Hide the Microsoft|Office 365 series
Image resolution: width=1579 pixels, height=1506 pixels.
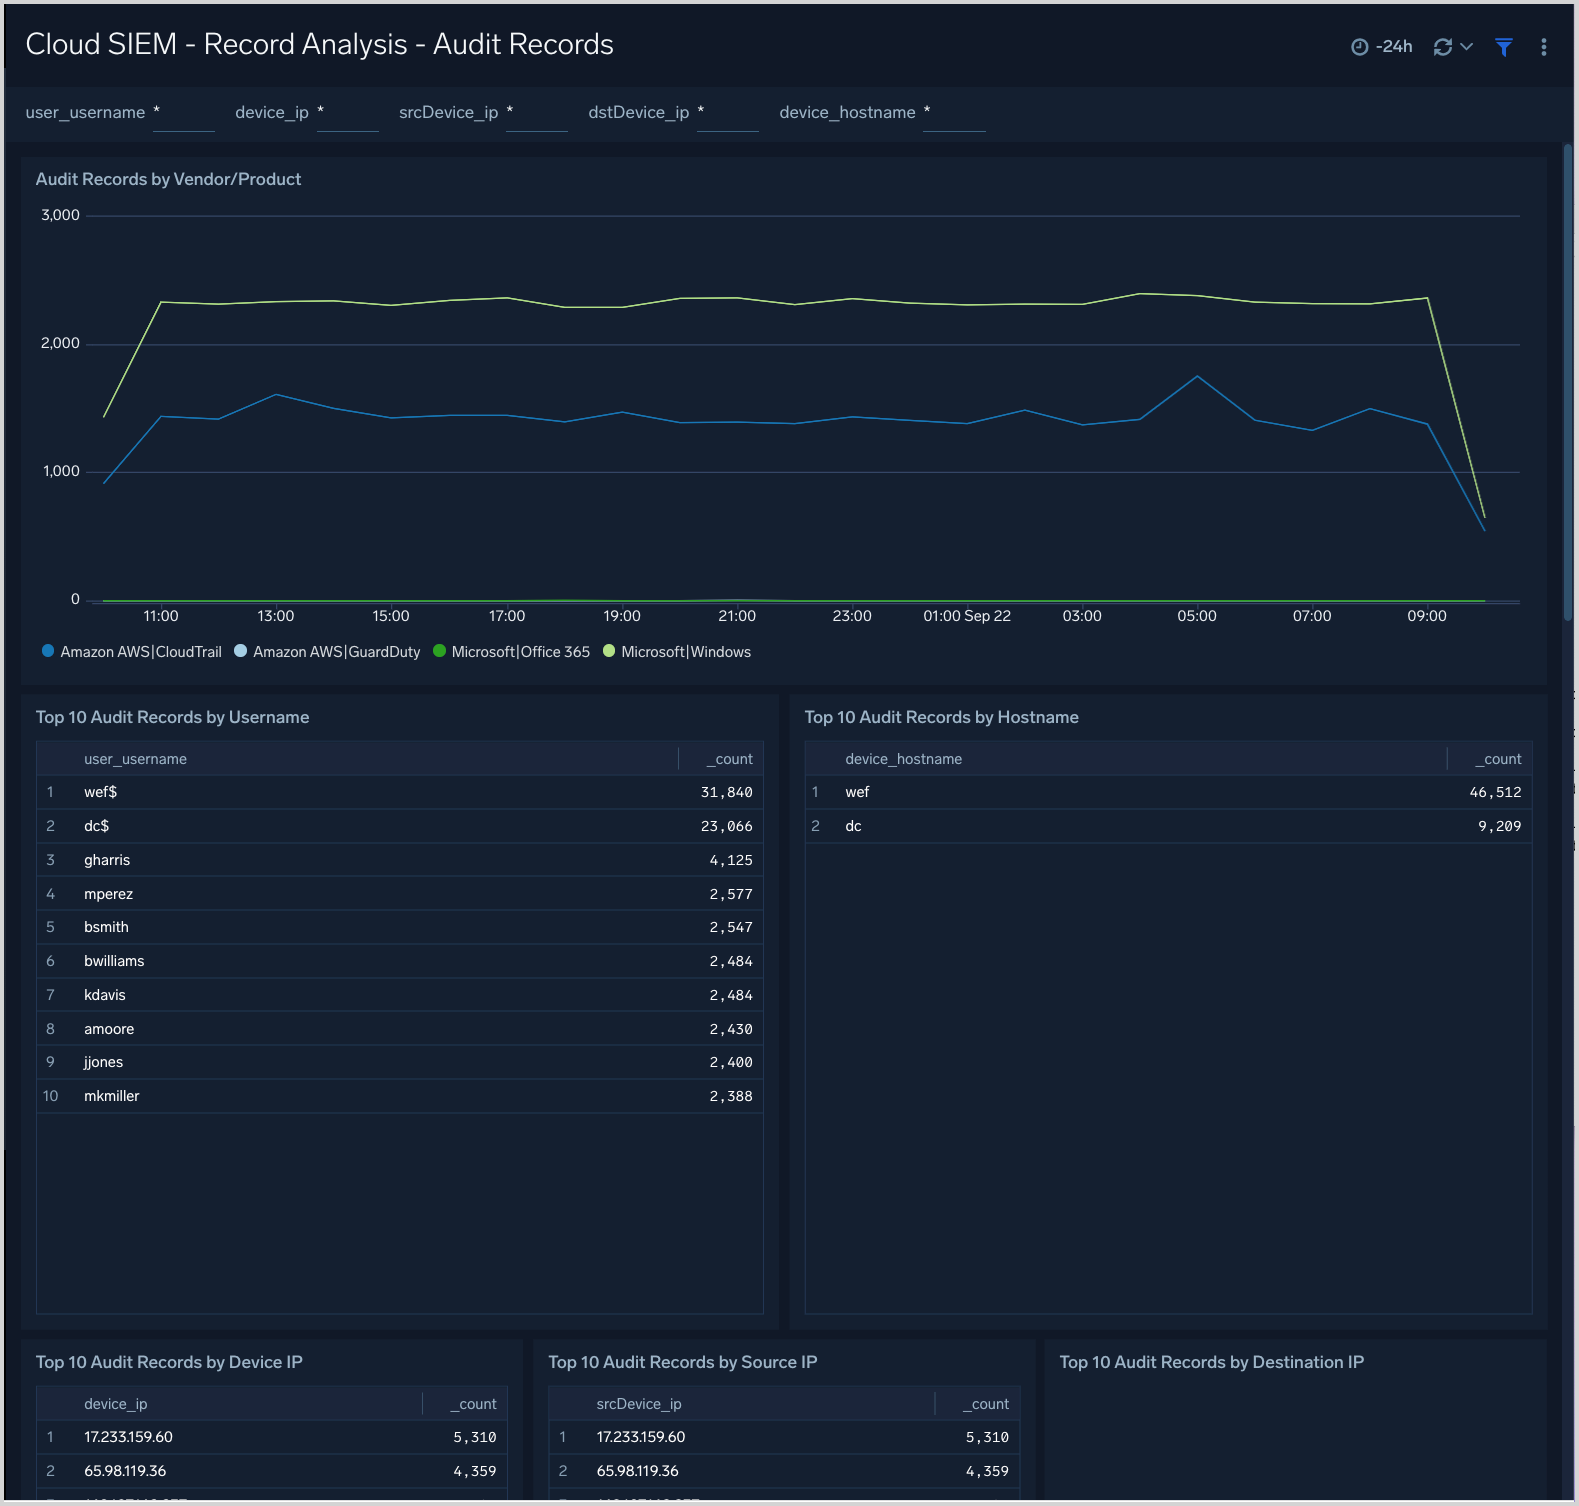520,652
